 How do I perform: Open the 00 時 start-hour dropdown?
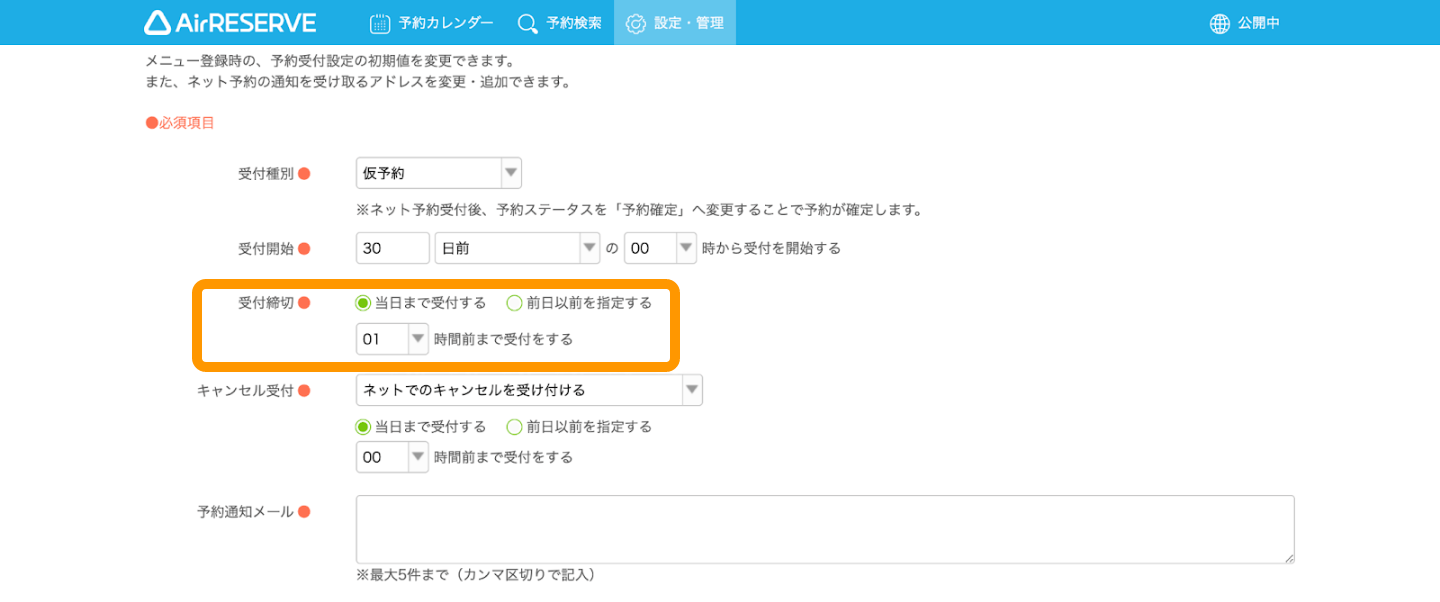point(660,248)
